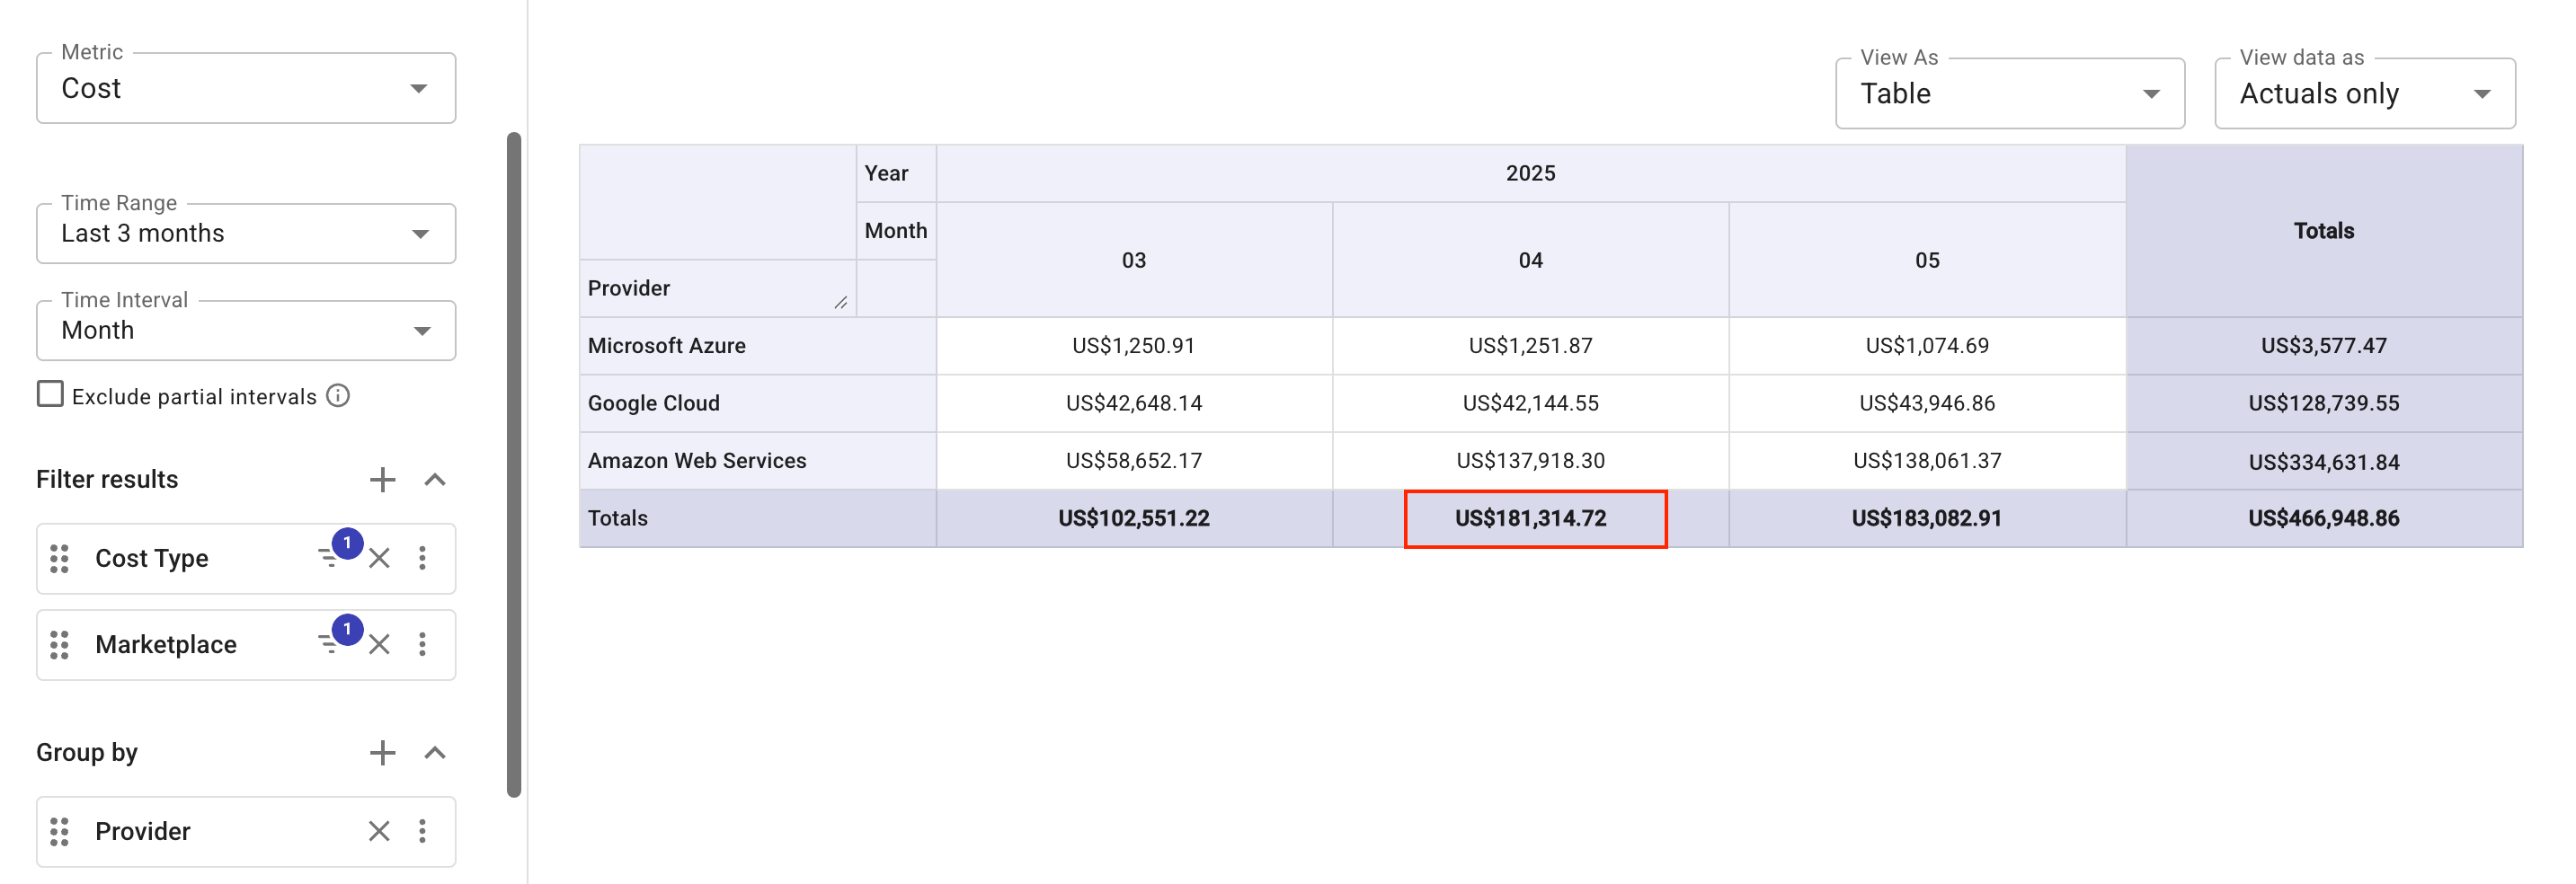Click the add filter plus icon
Image resolution: width=2576 pixels, height=884 pixels.
[382, 480]
